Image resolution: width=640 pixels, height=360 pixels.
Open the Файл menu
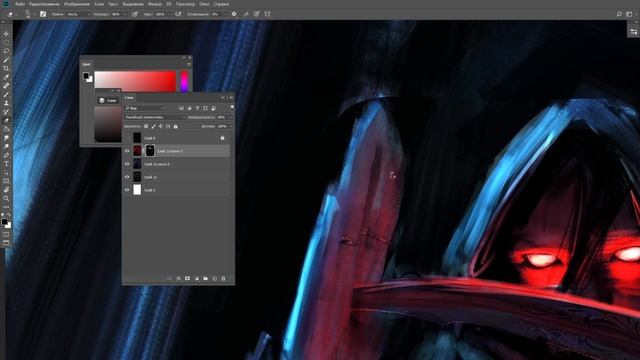(20, 4)
